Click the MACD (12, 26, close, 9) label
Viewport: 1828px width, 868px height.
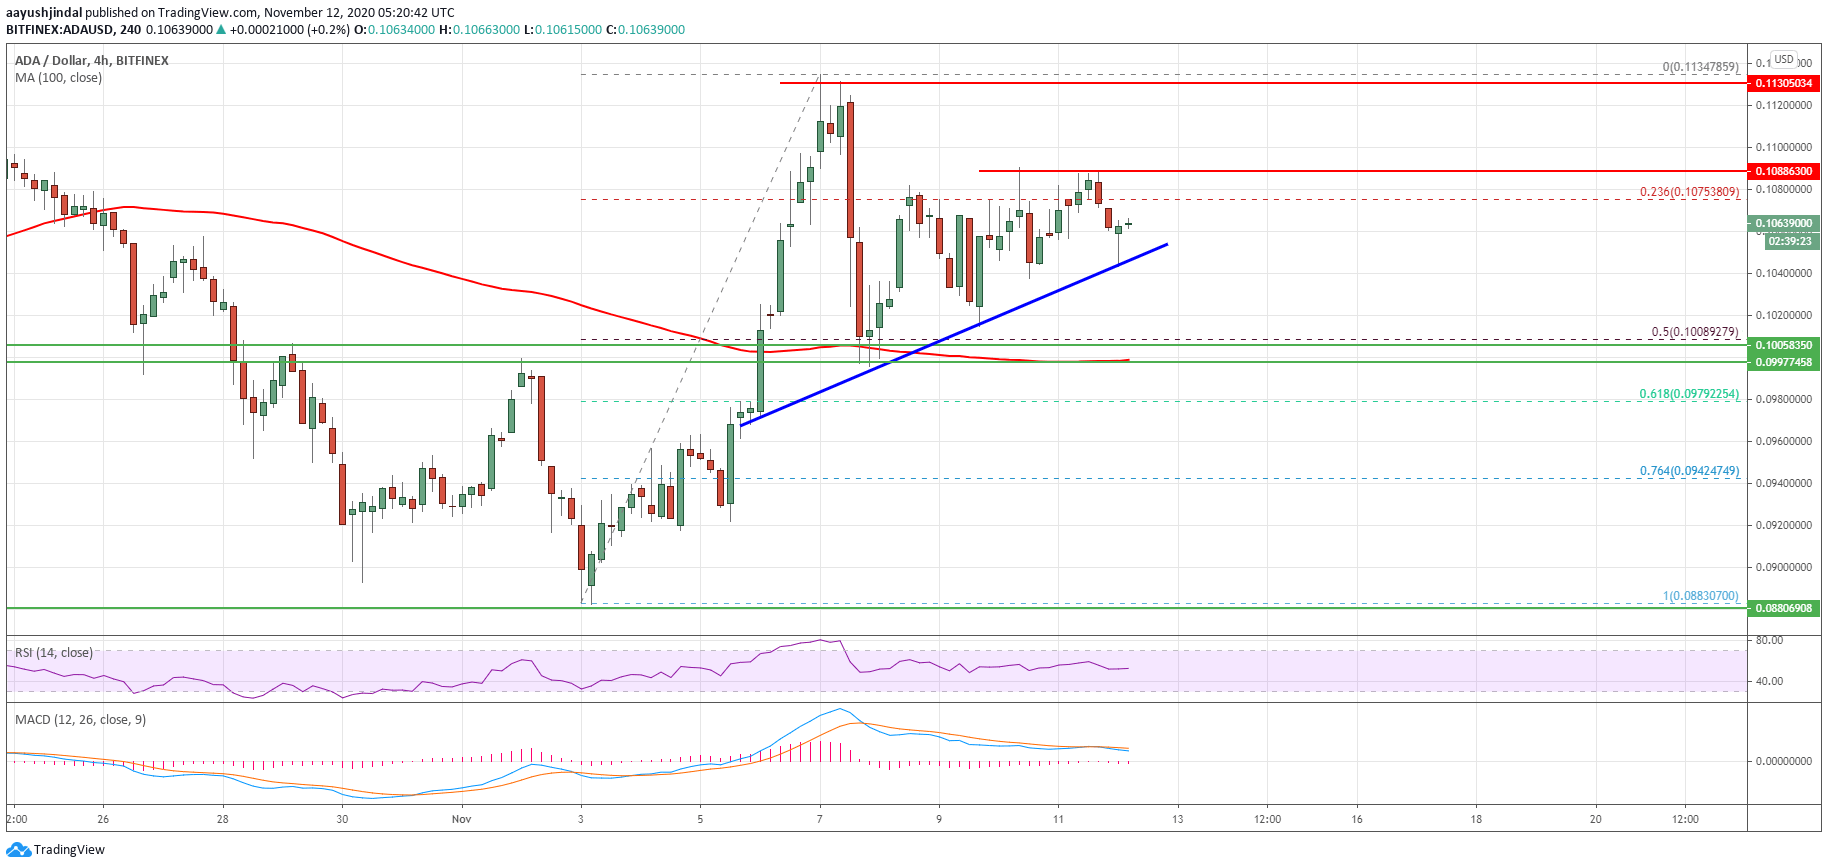pos(80,720)
